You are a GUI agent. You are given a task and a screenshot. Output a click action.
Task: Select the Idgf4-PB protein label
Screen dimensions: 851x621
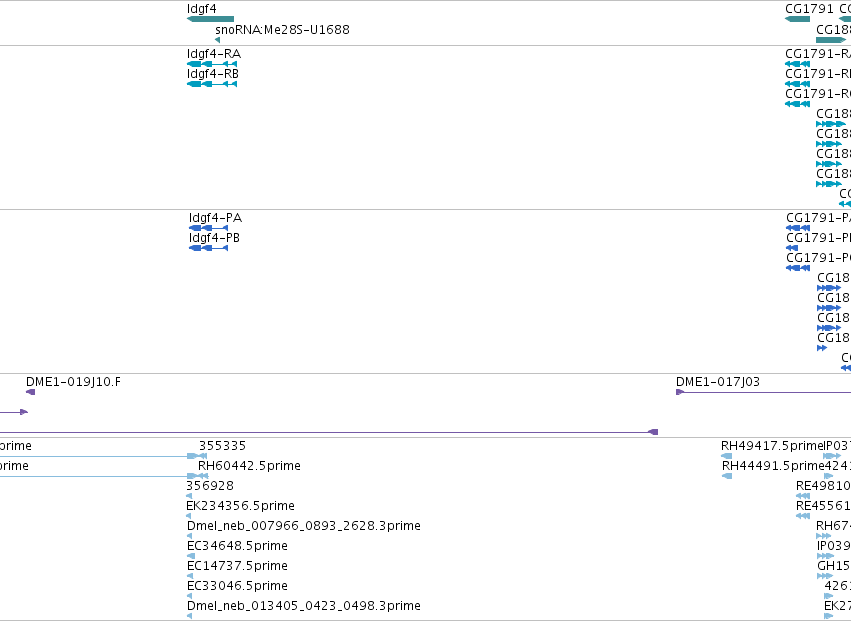coord(214,238)
